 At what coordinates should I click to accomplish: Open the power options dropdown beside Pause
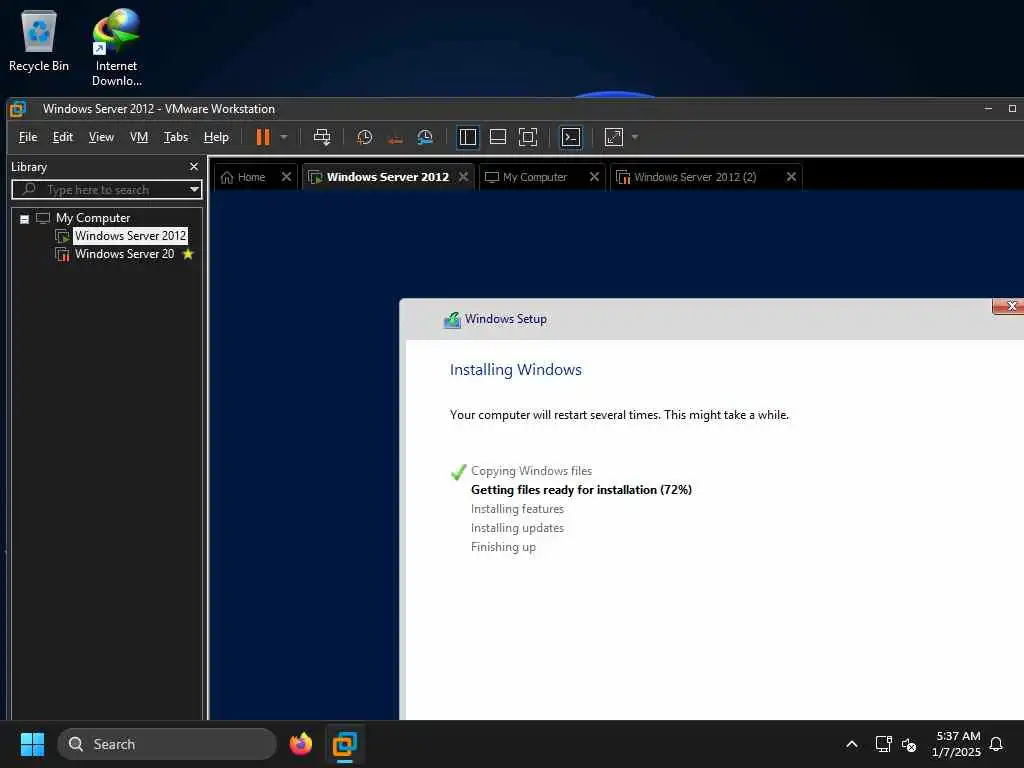coord(284,137)
